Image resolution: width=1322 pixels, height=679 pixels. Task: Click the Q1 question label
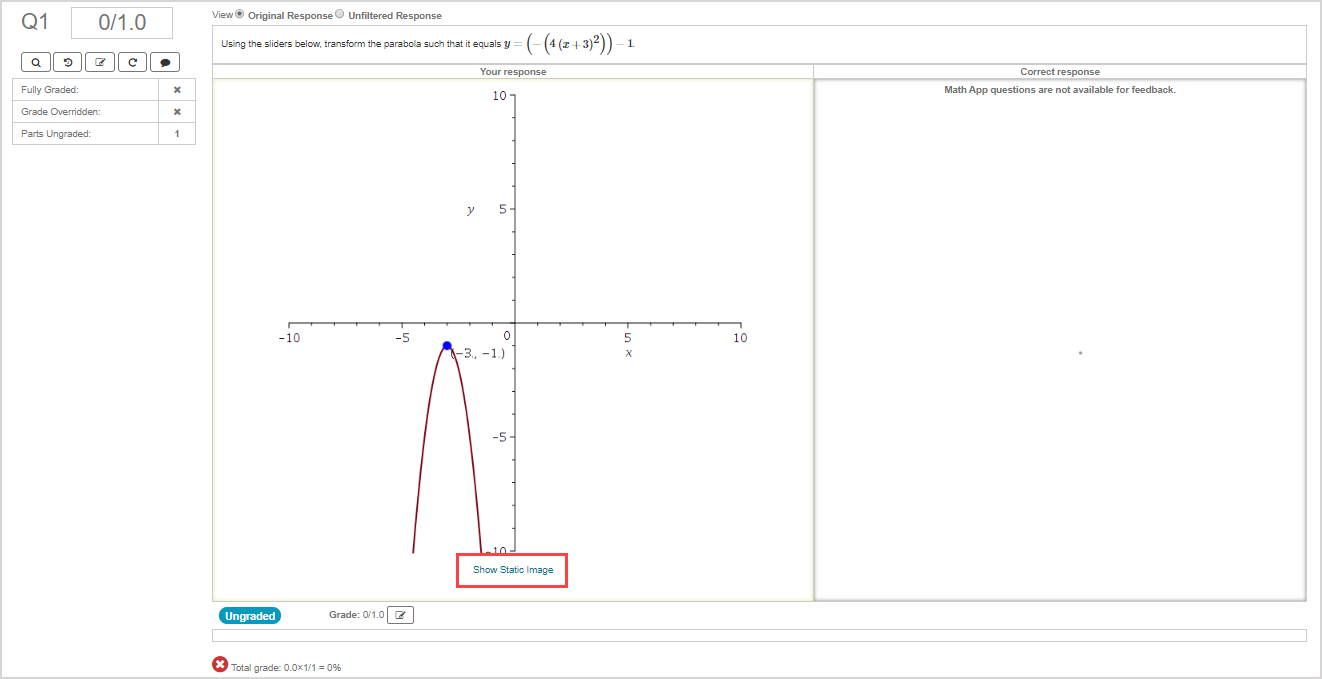pos(35,23)
